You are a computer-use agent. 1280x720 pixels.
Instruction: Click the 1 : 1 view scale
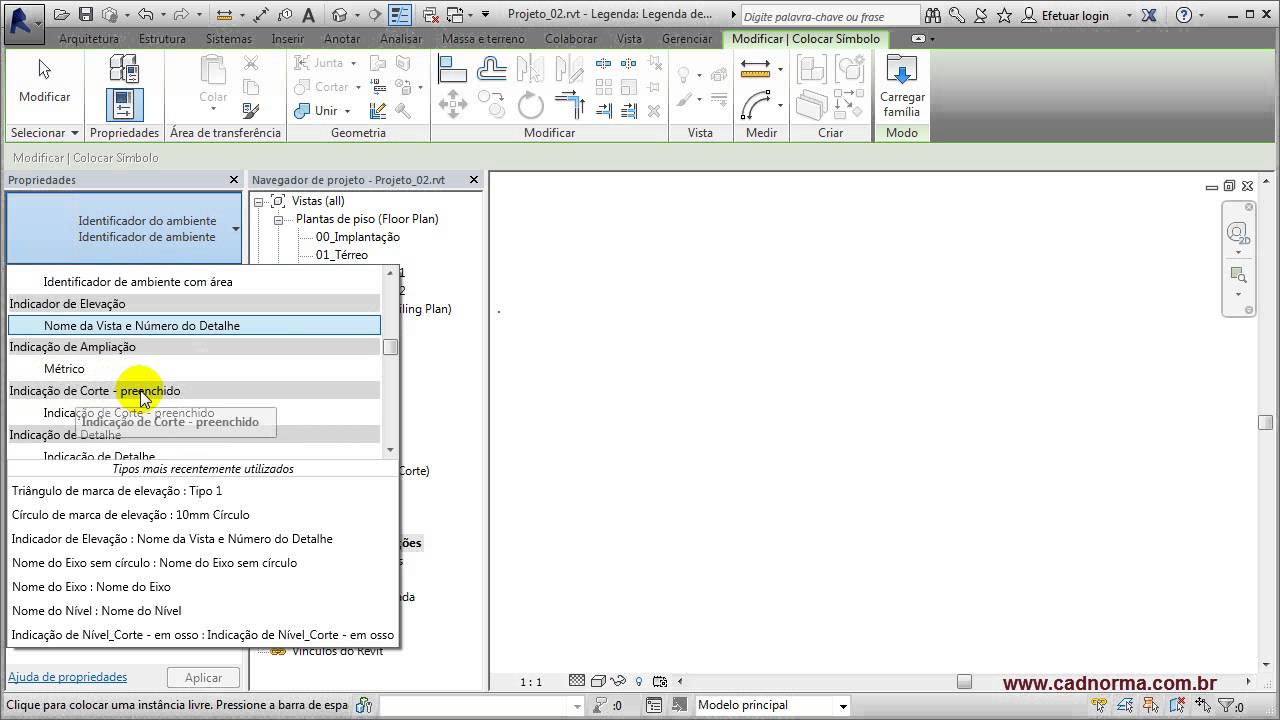531,682
